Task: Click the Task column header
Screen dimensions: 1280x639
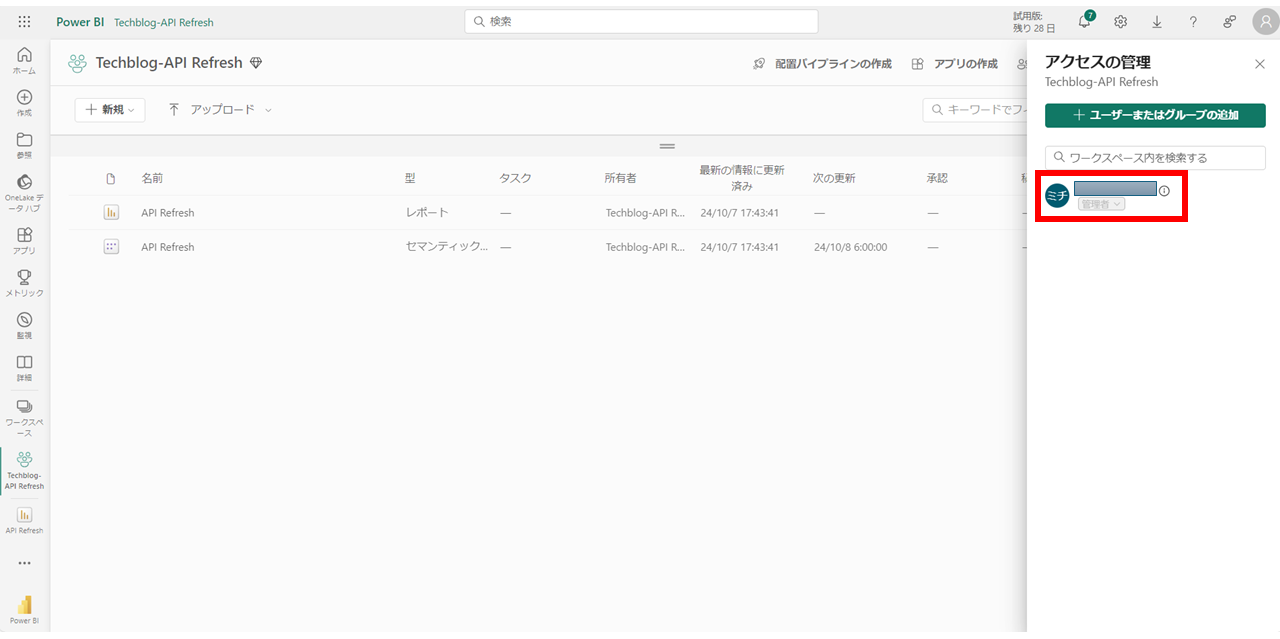Action: coord(515,178)
